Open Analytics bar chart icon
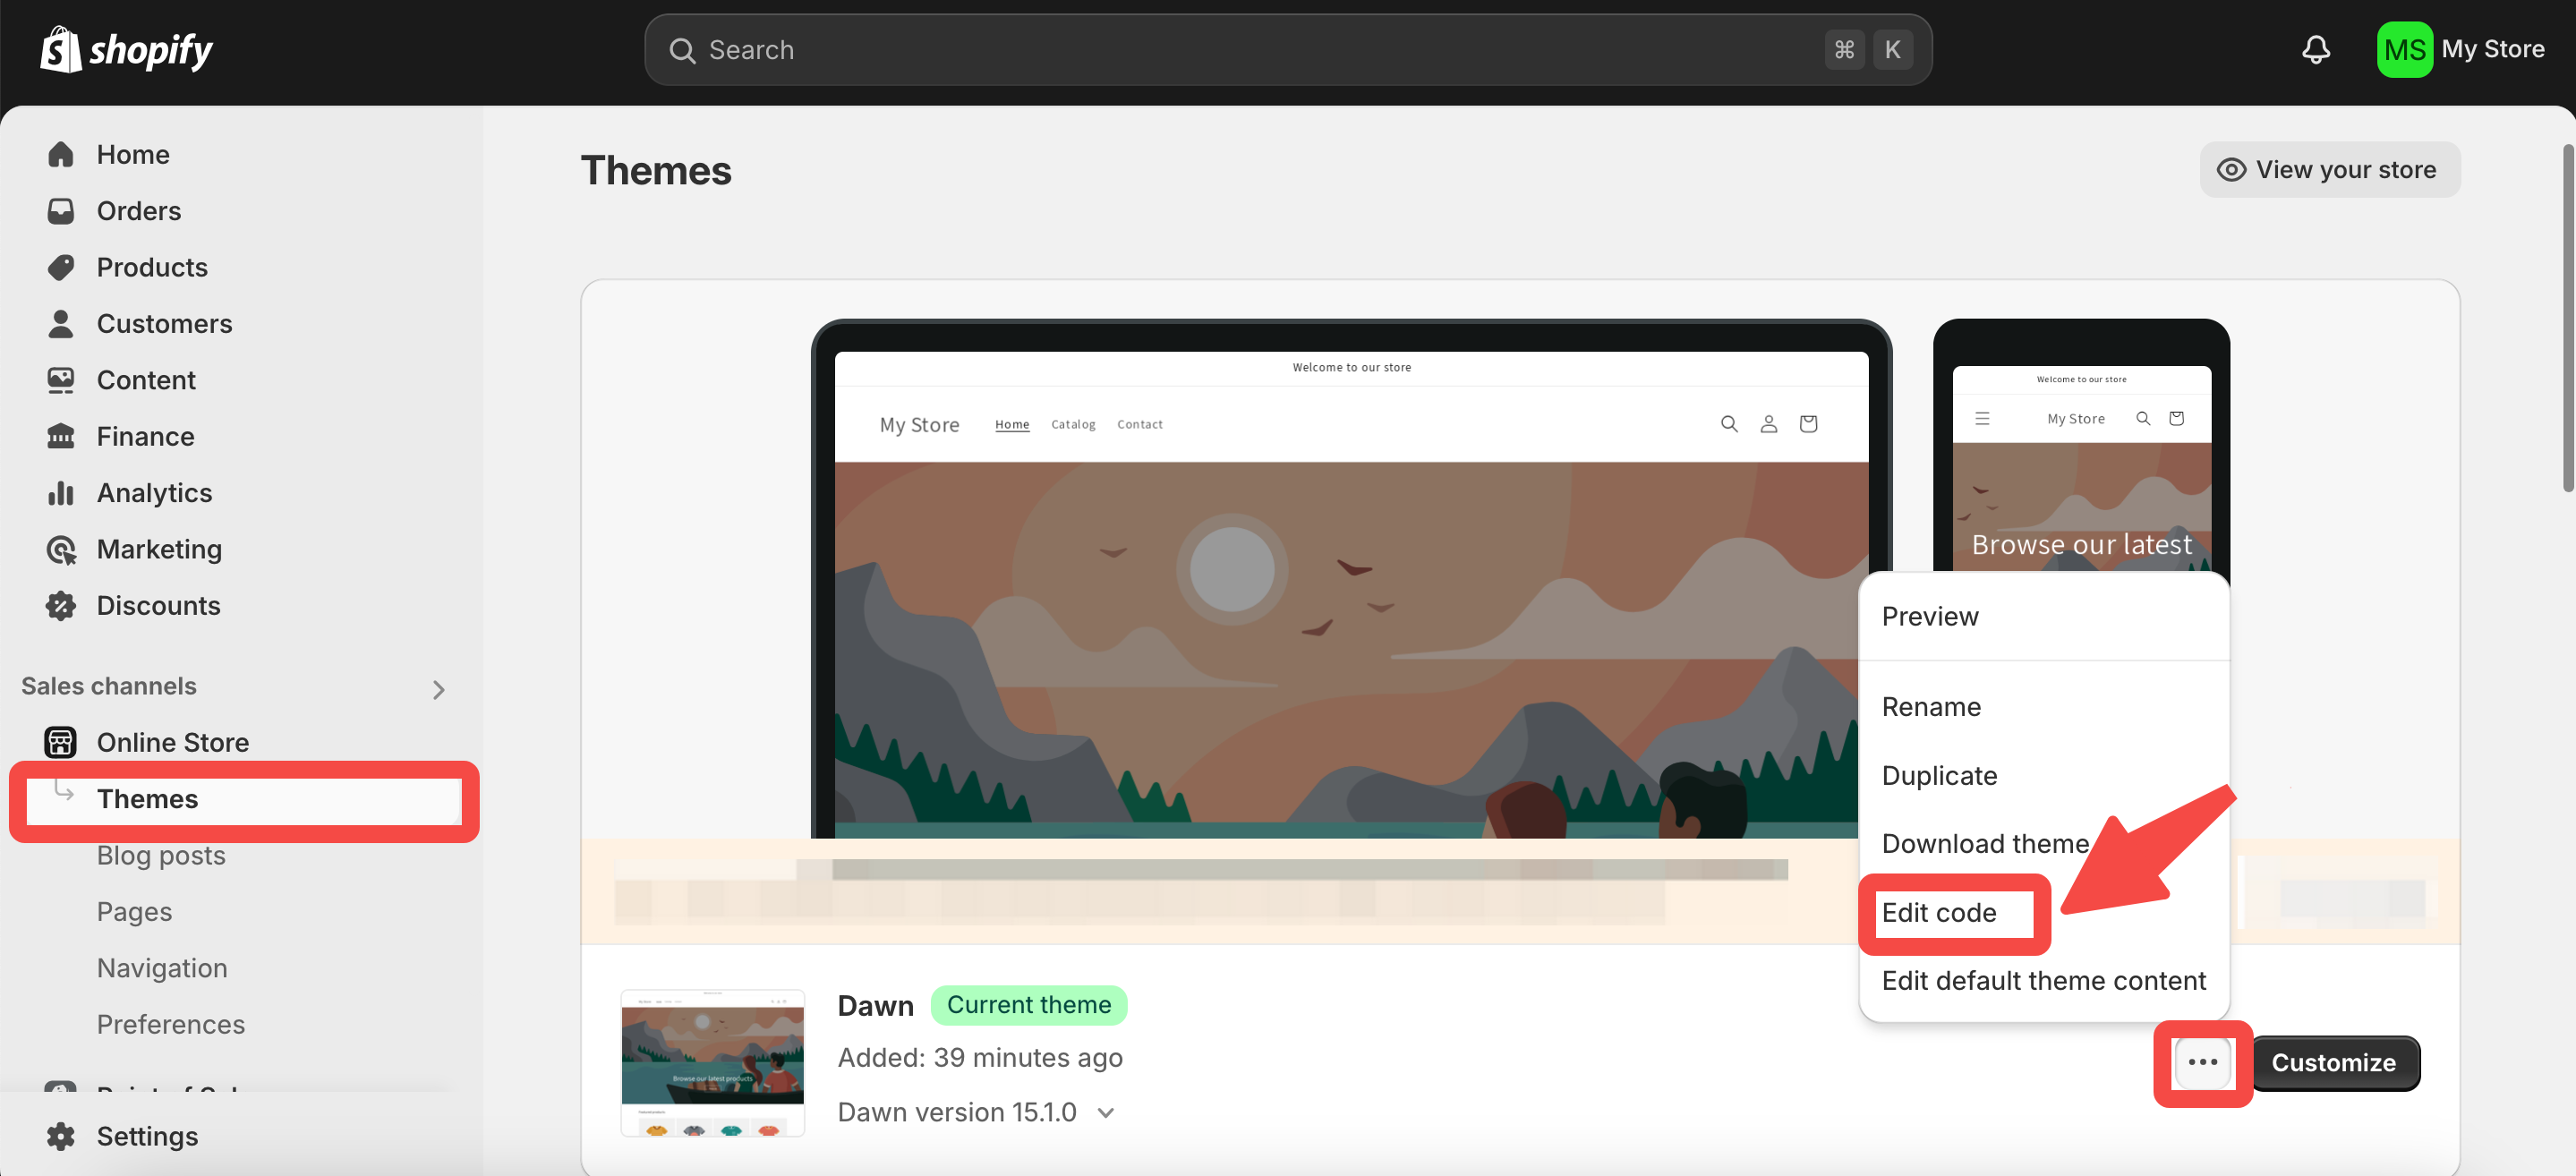 pos(61,493)
